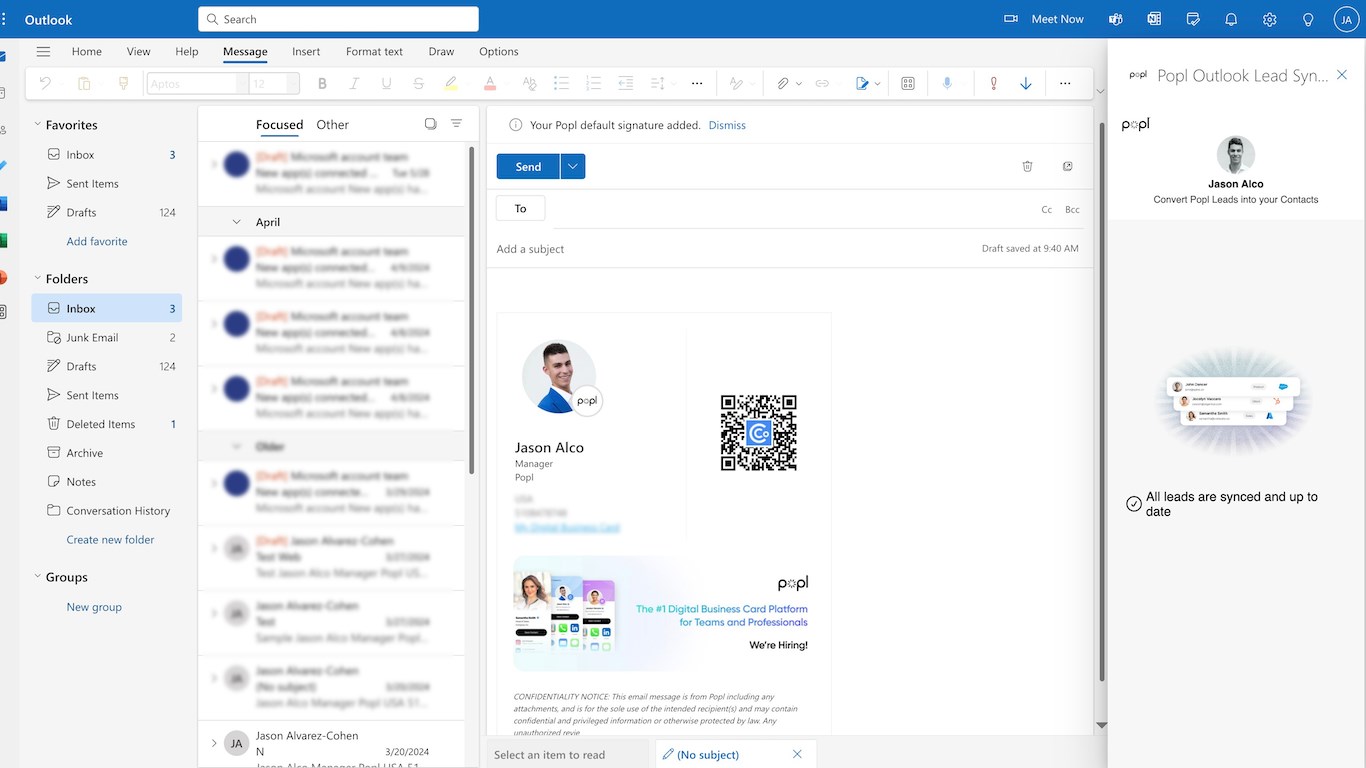Image resolution: width=1366 pixels, height=768 pixels.
Task: Open the Draw ribbon tab
Action: [x=441, y=52]
